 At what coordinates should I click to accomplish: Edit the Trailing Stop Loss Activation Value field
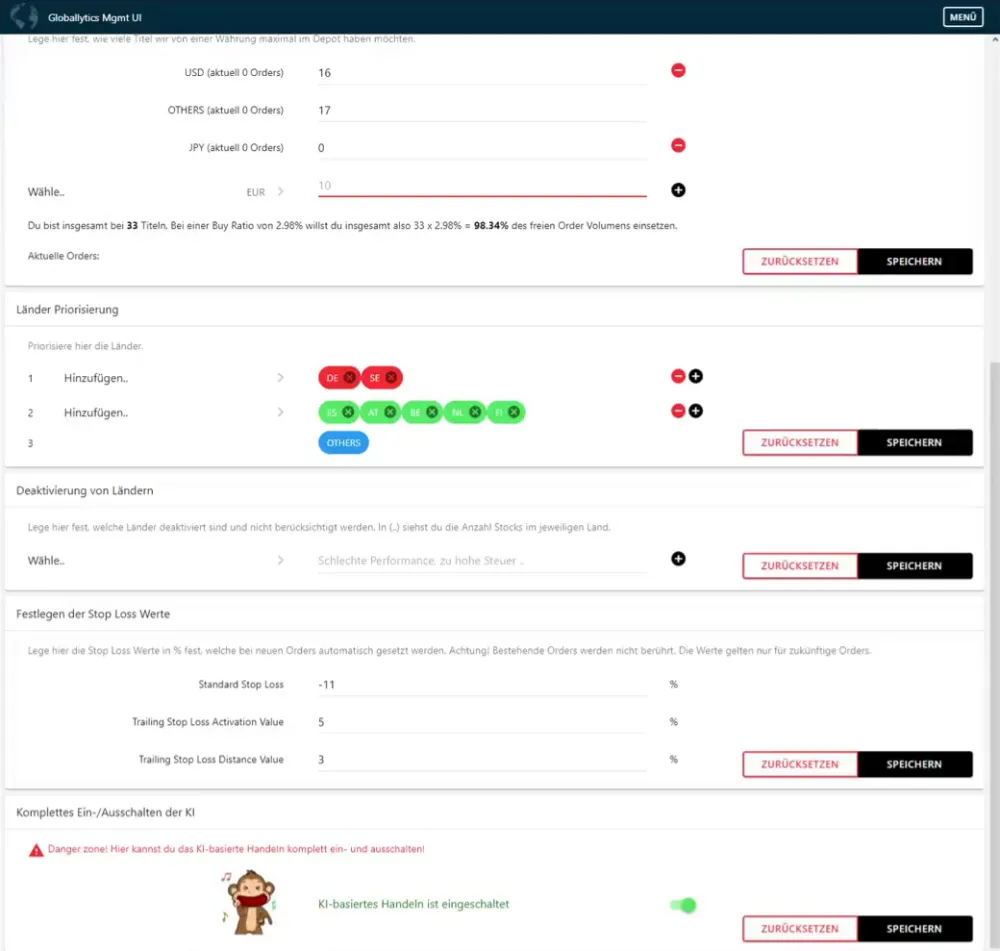482,722
